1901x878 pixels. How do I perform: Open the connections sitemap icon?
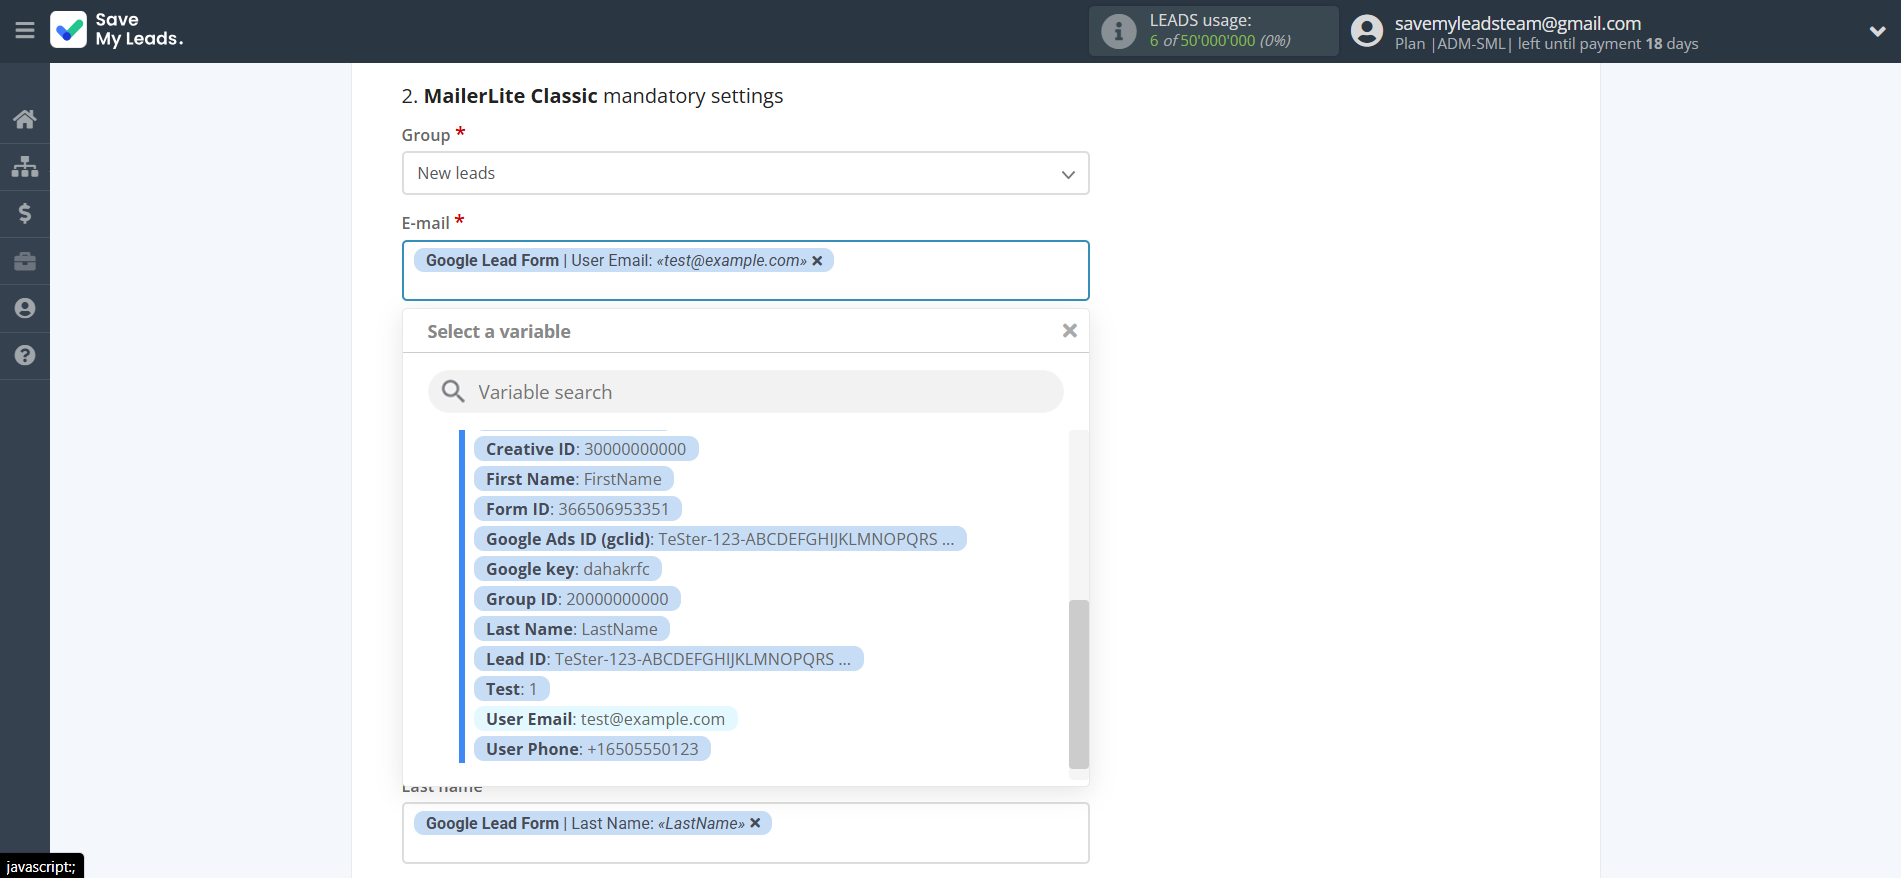(x=25, y=166)
